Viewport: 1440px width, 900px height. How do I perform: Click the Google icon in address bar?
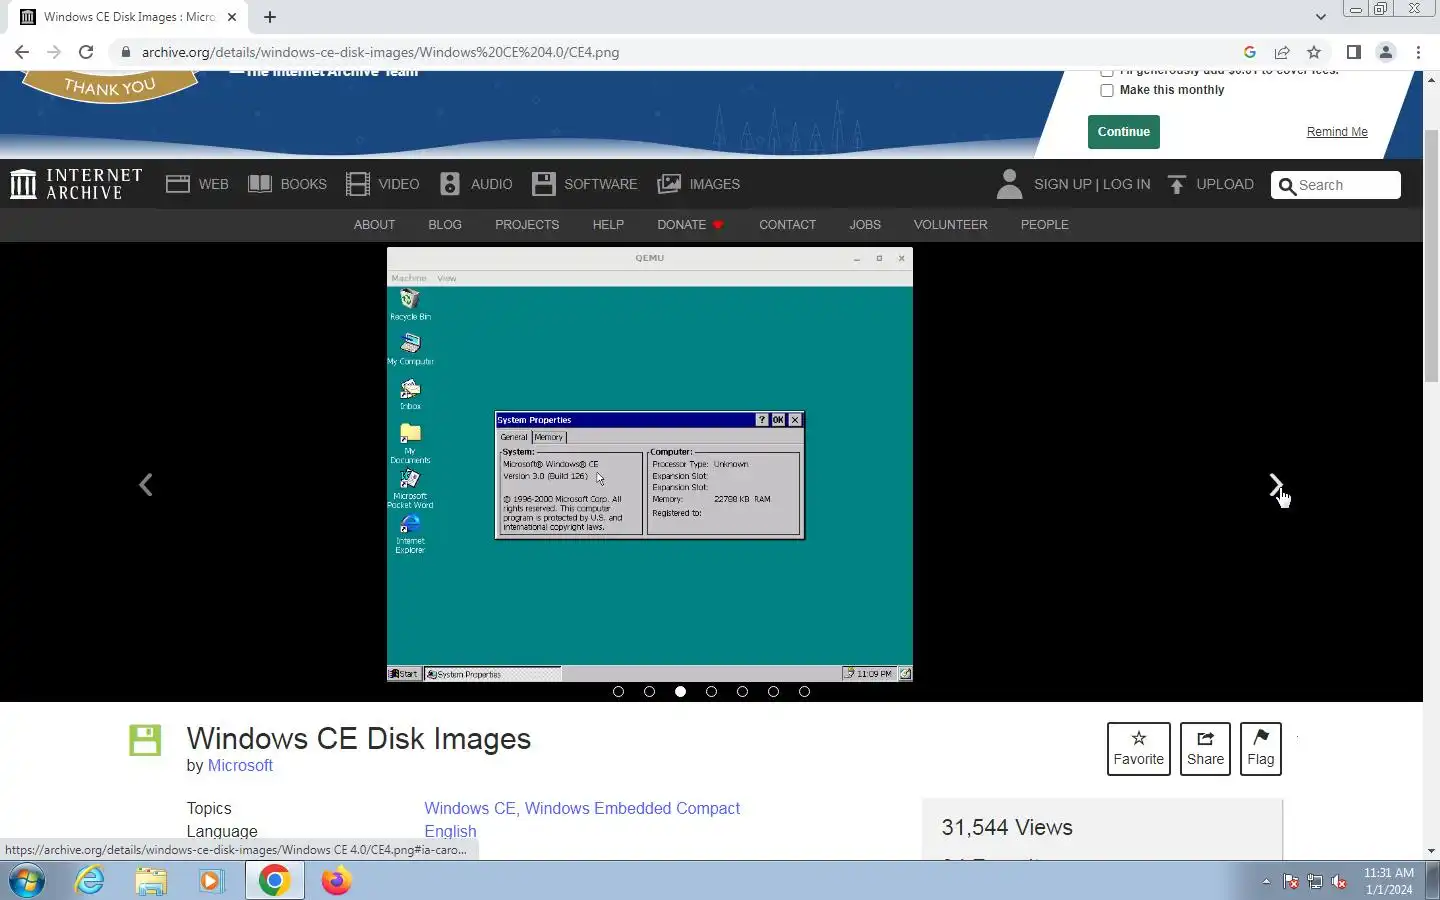(1250, 52)
